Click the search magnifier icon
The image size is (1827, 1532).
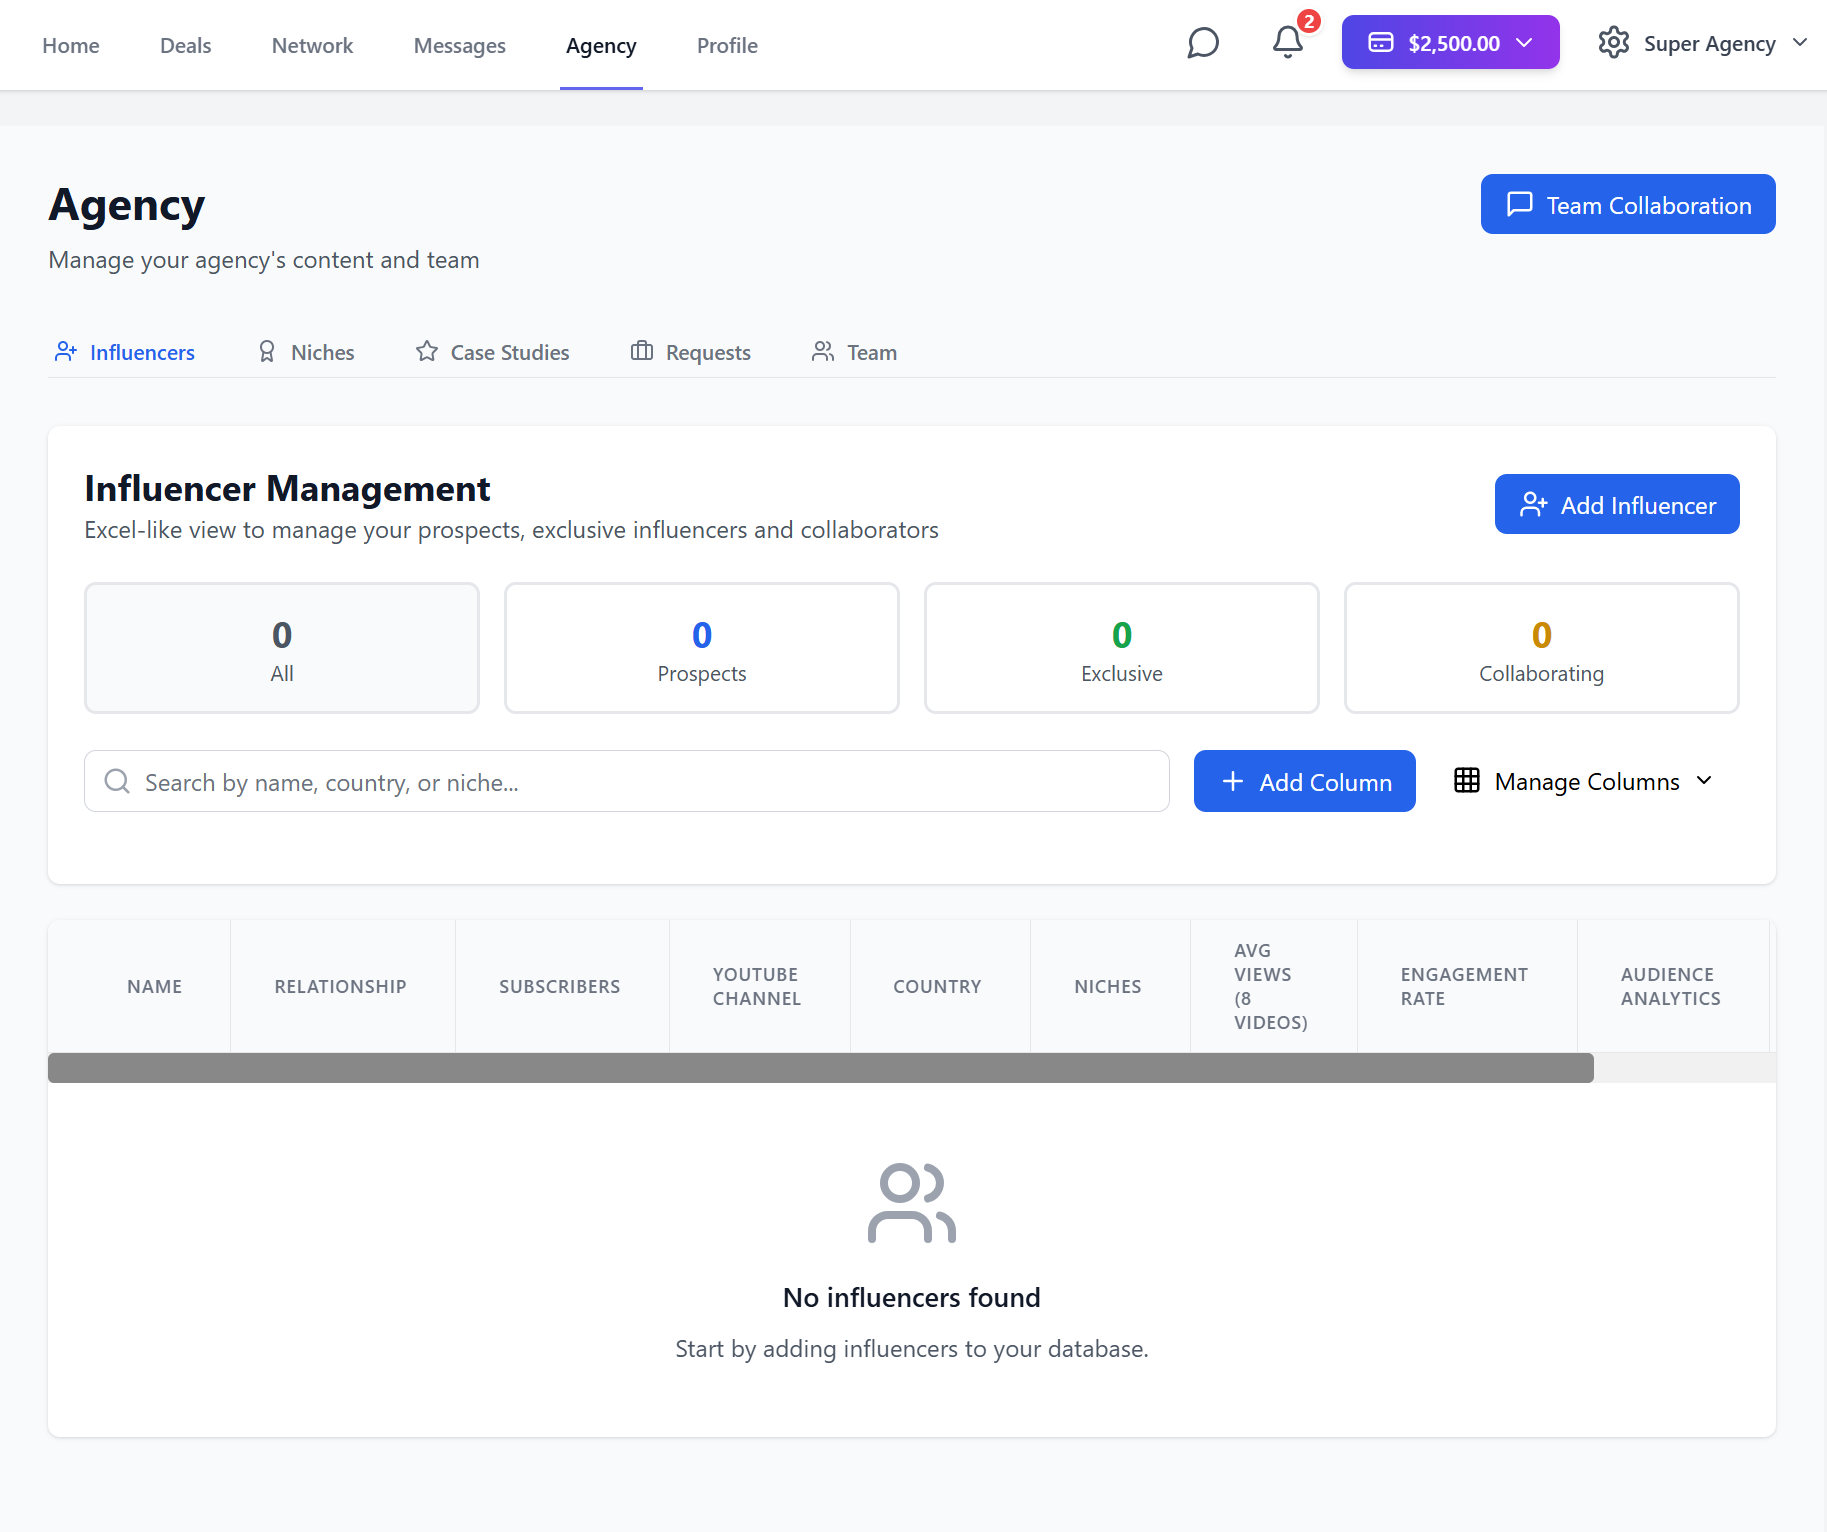pos(117,781)
